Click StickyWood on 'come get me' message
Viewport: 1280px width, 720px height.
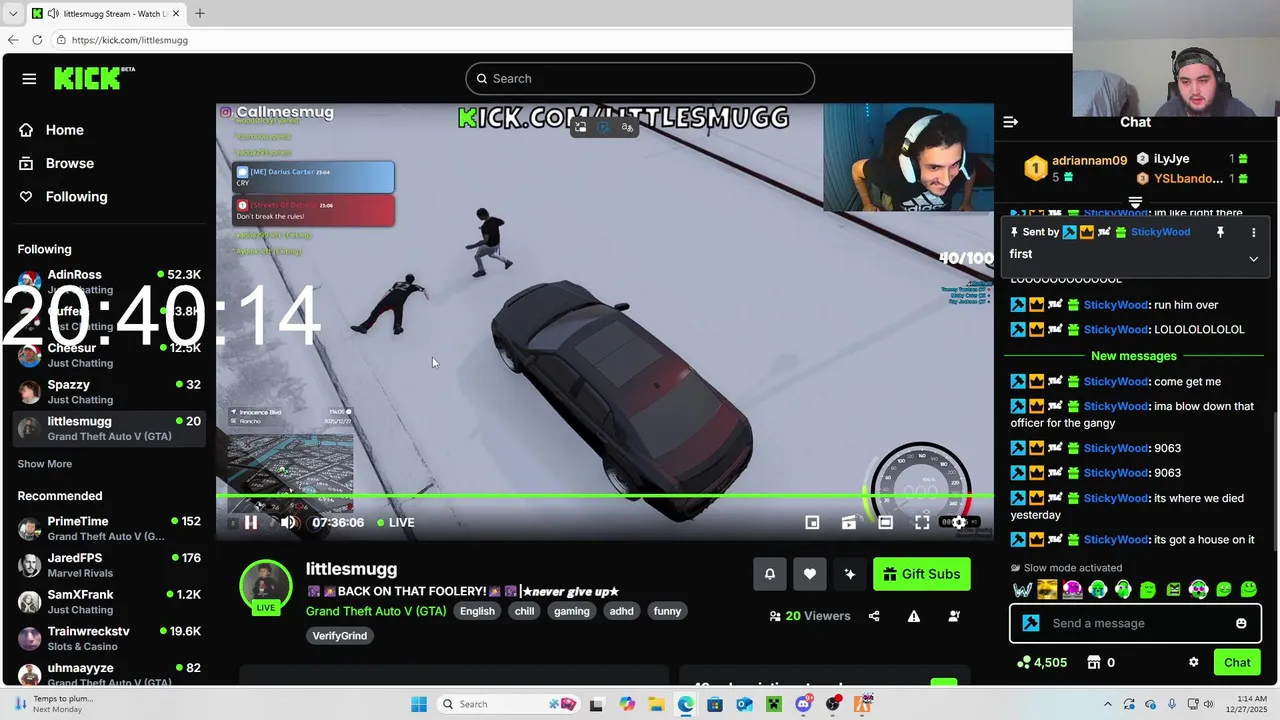click(1115, 381)
